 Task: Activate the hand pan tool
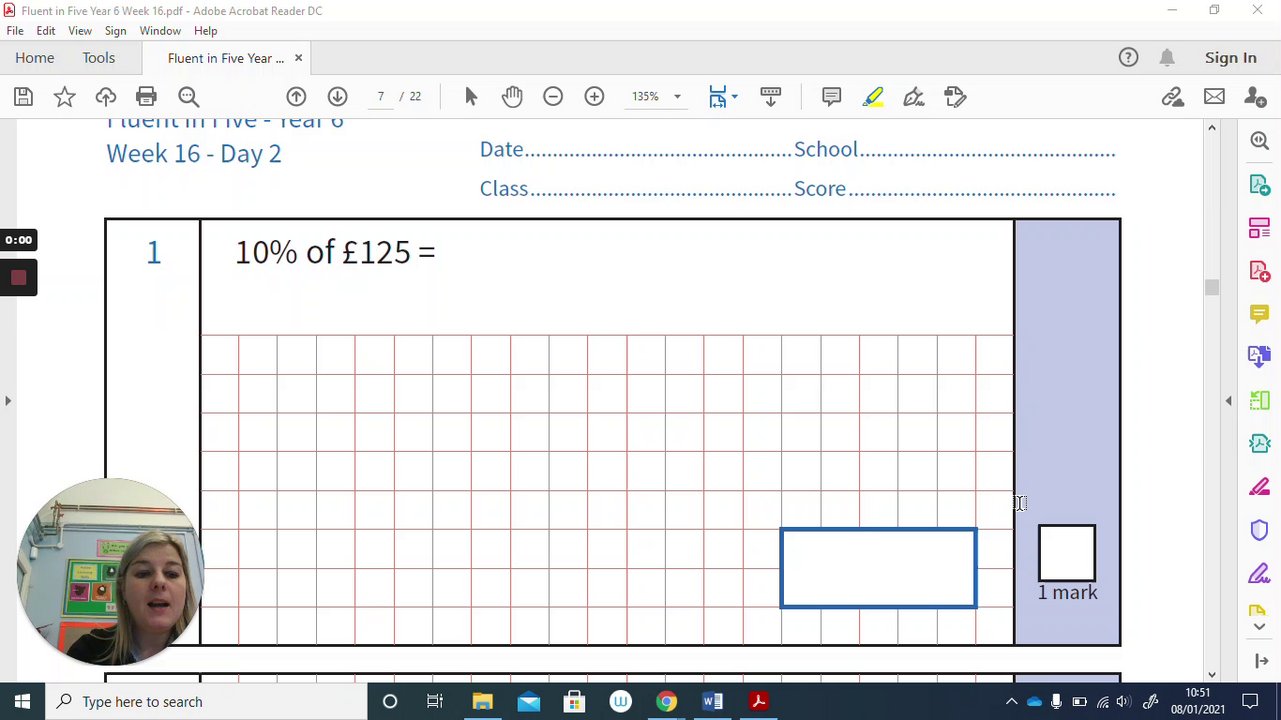click(512, 97)
